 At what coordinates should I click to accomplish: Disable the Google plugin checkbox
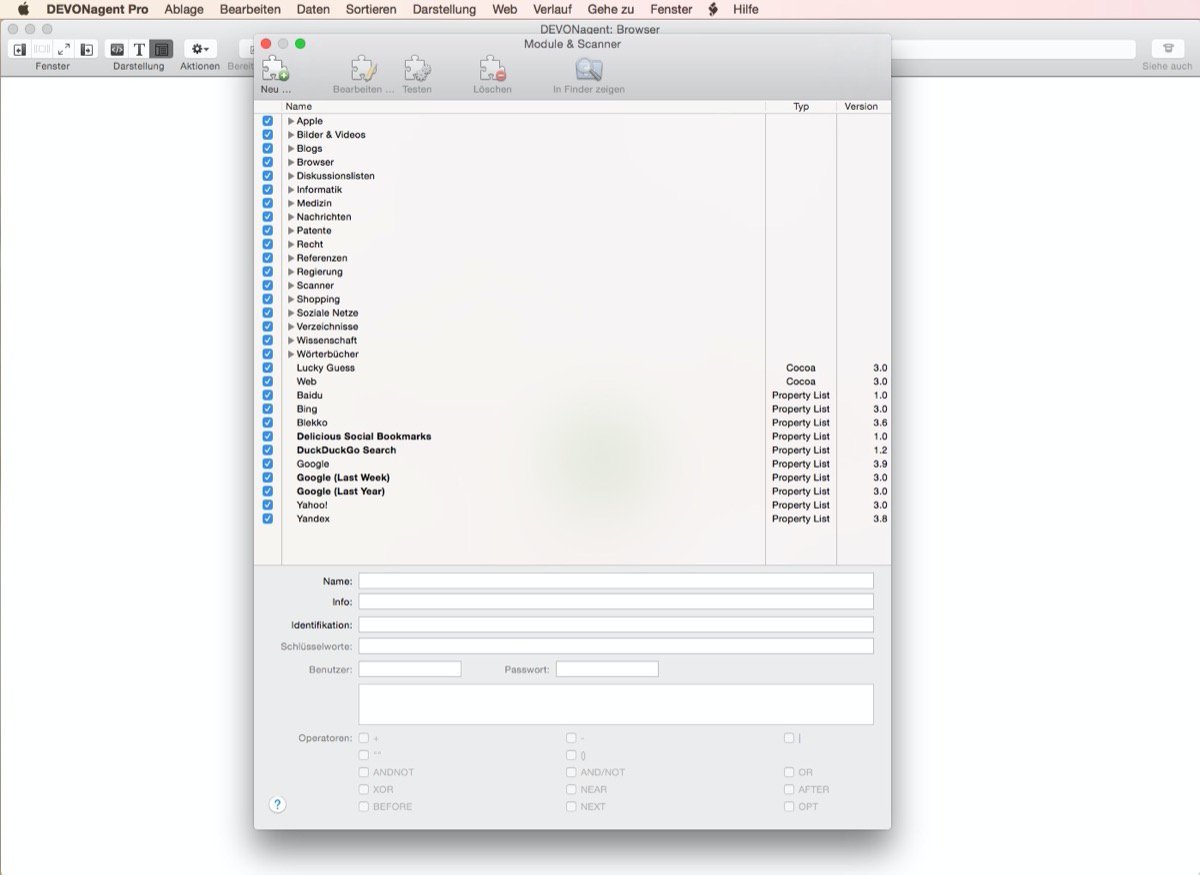(x=267, y=464)
